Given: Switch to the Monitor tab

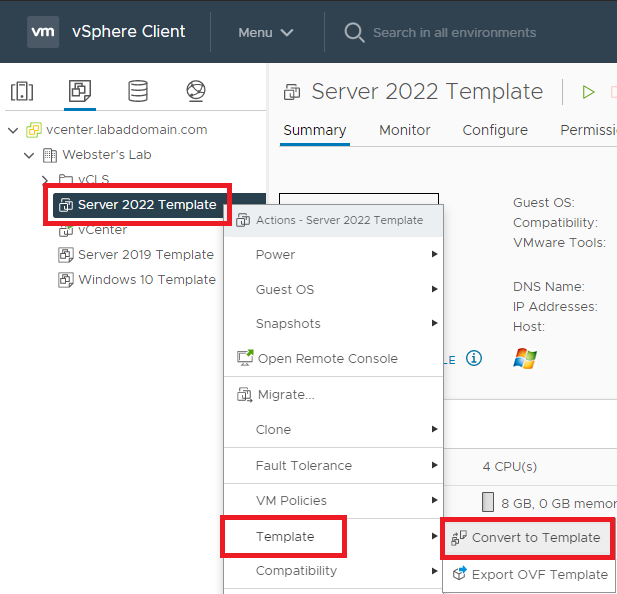Looking at the screenshot, I should point(405,130).
